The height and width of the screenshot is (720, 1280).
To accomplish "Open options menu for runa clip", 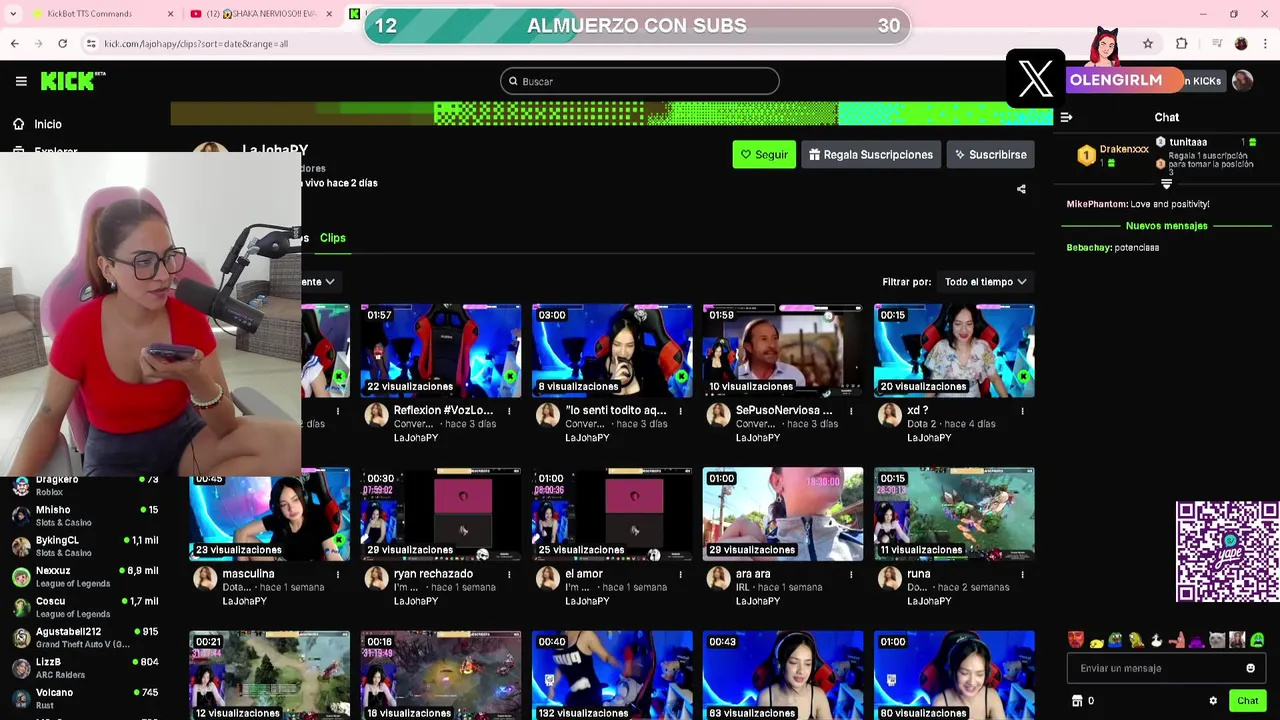I will [x=1022, y=575].
